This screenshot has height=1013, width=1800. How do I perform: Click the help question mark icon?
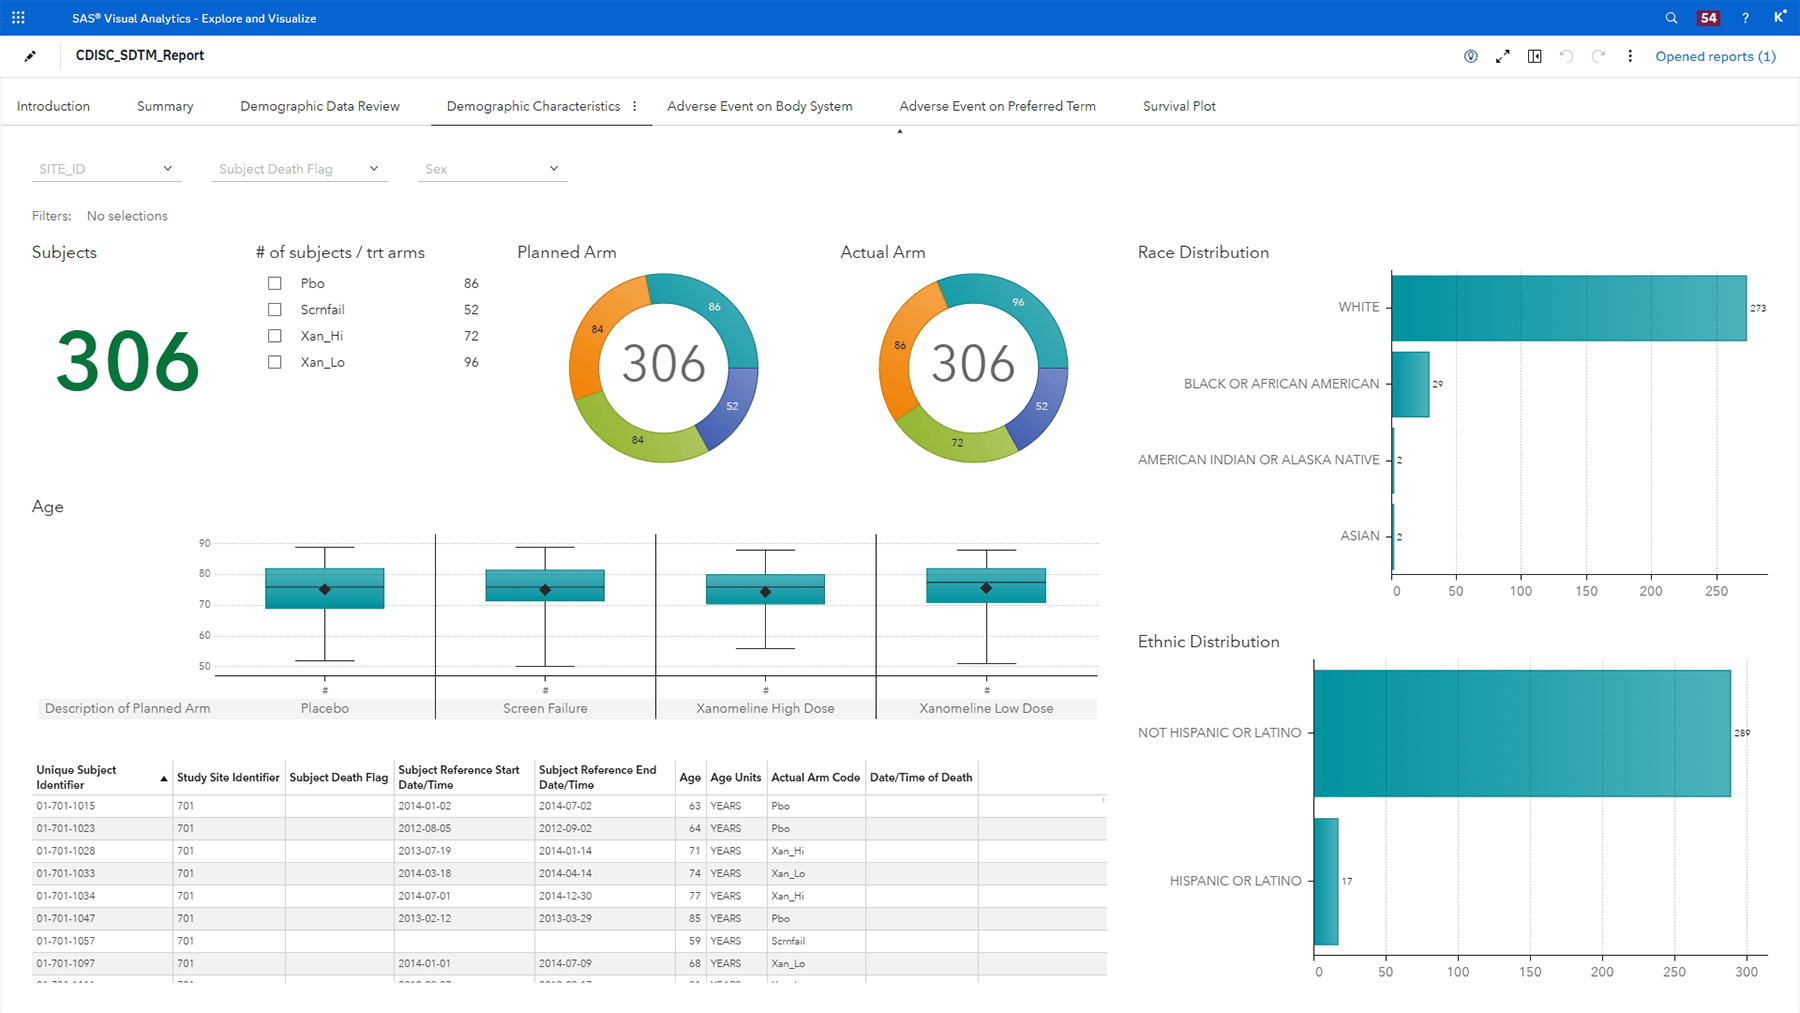click(x=1744, y=17)
